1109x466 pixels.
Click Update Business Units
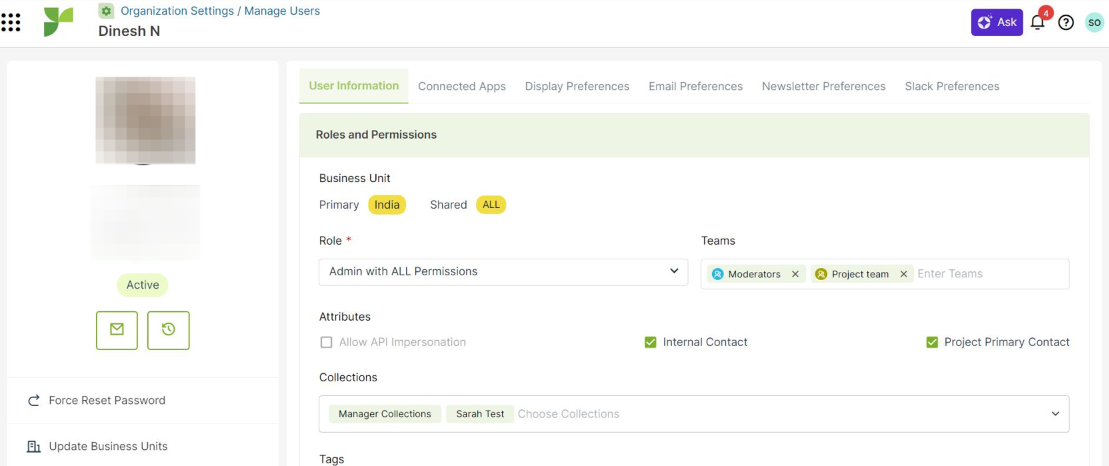coord(108,446)
